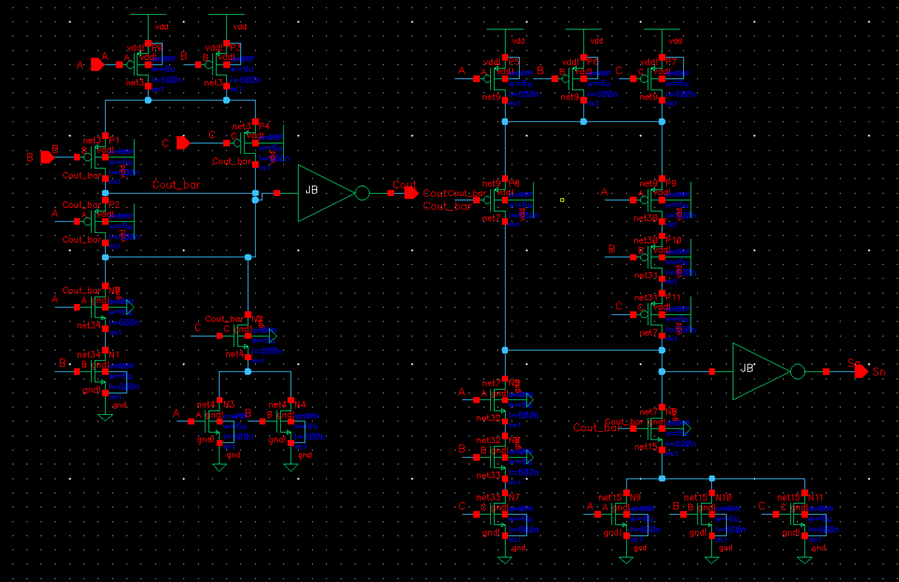Click a blue wire junction dot between P0 and P3
Image resolution: width=899 pixels, height=582 pixels.
pyautogui.click(x=147, y=98)
